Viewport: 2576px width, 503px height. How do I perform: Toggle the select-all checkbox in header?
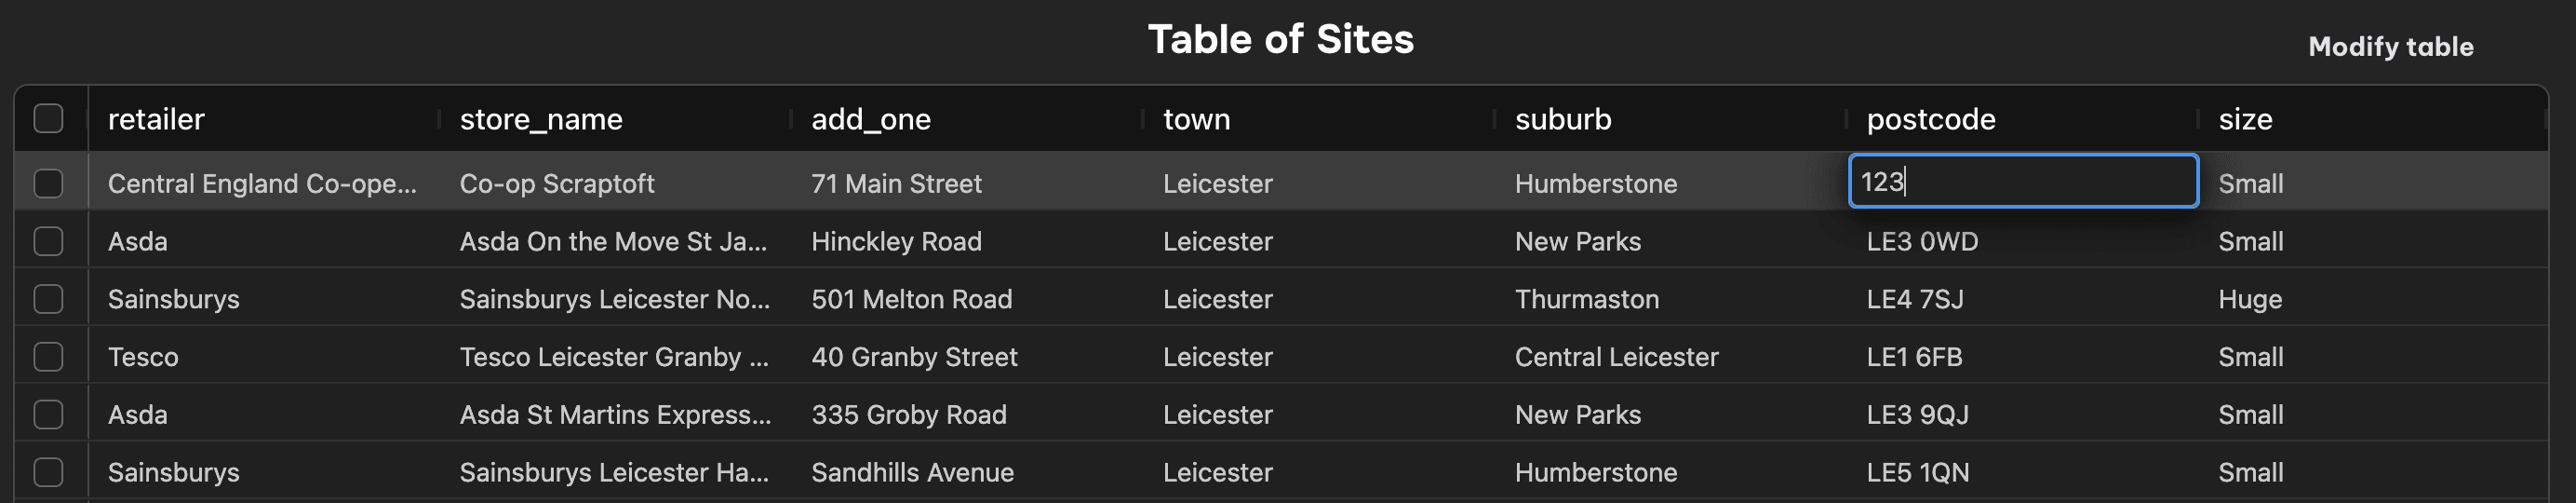point(48,119)
